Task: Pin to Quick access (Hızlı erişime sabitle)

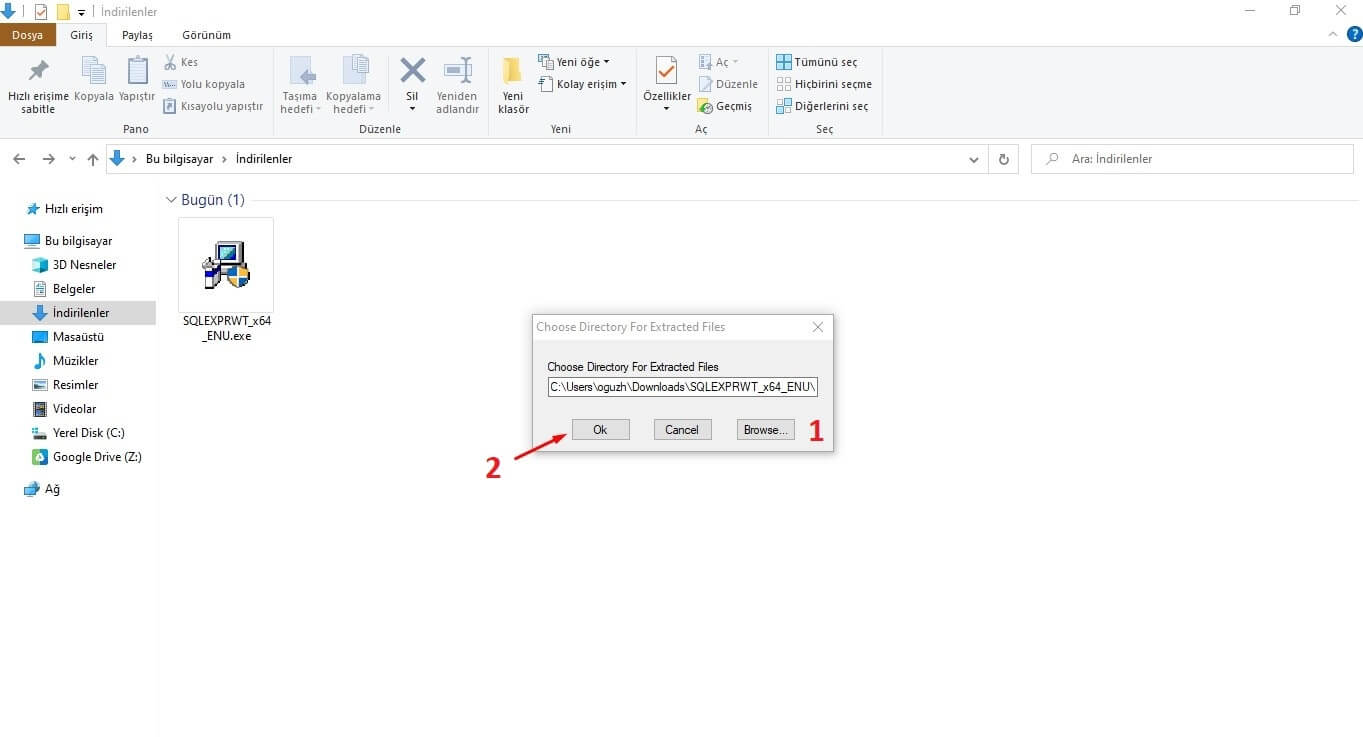Action: point(38,84)
